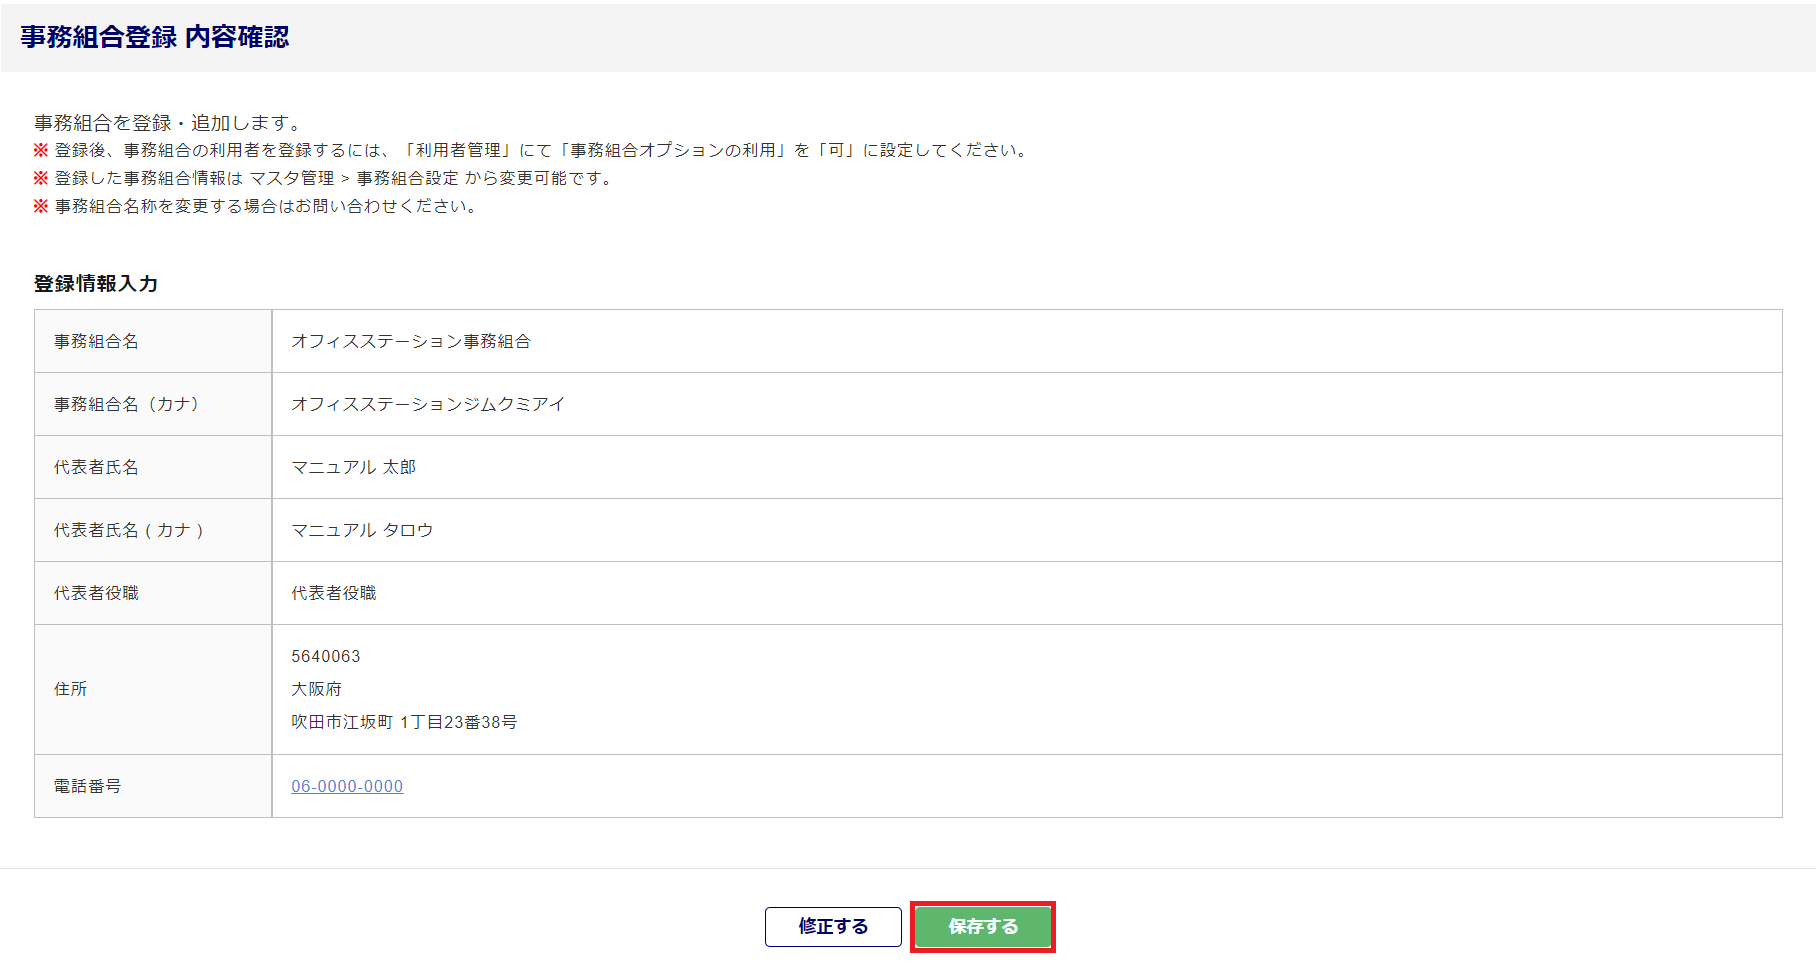This screenshot has width=1816, height=978.
Task: Click the 登録情報入力 section heading
Action: pos(96,284)
